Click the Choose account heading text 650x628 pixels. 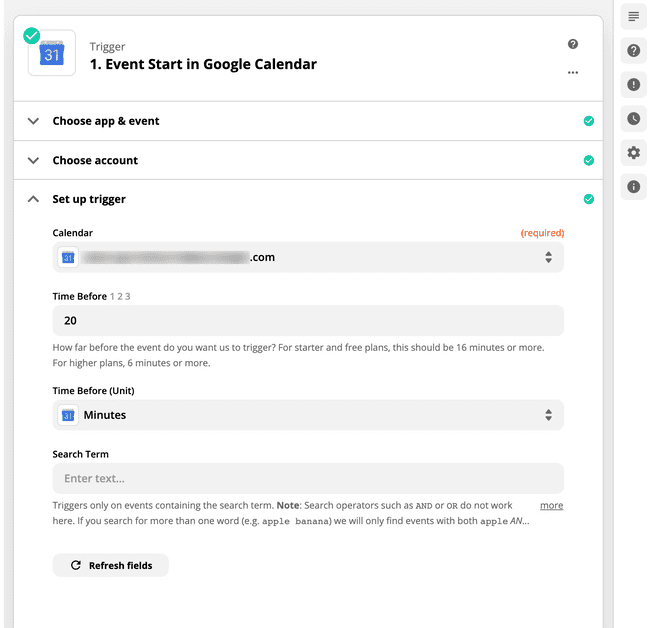point(95,160)
